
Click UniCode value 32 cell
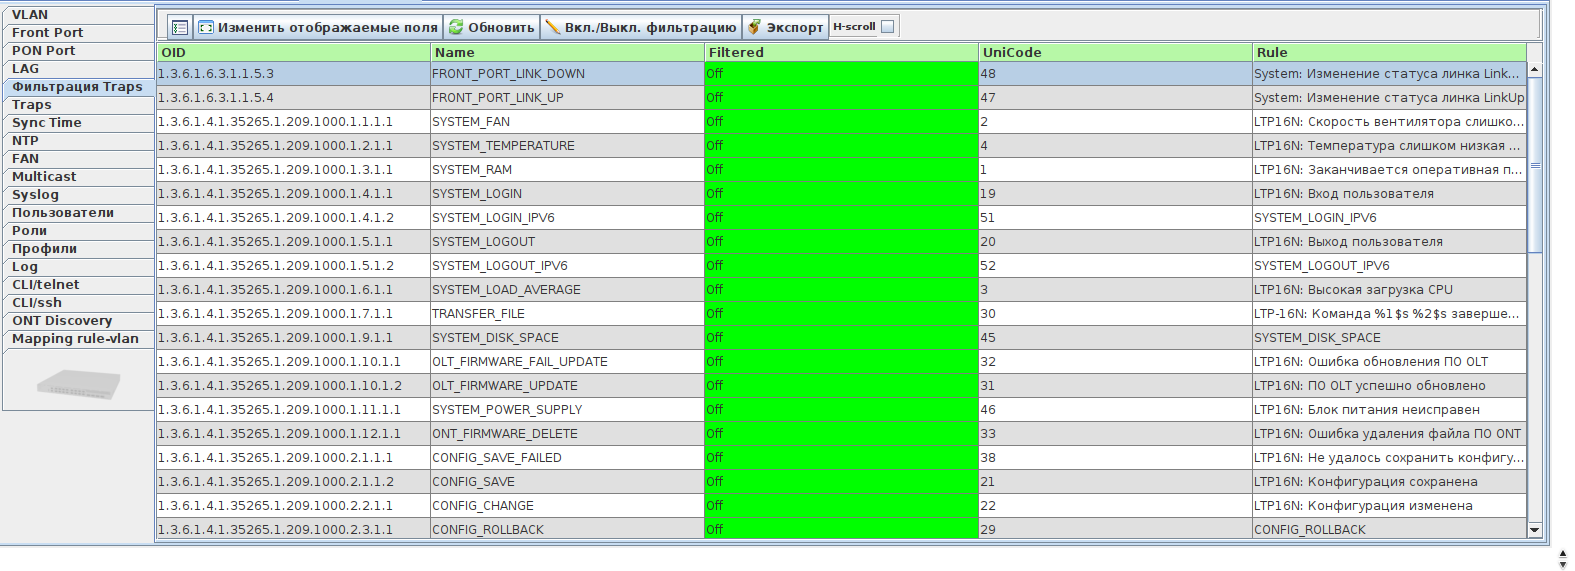(x=1115, y=362)
